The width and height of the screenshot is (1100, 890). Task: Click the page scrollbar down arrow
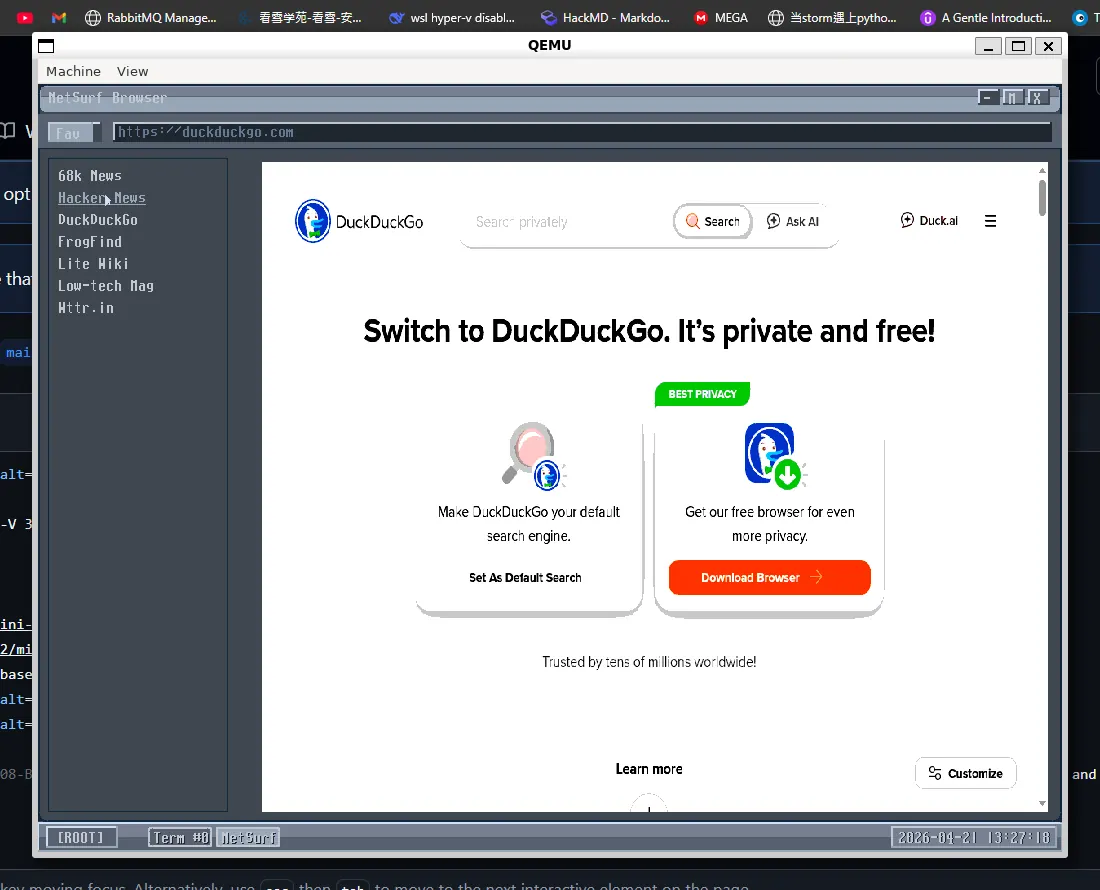click(x=1042, y=804)
